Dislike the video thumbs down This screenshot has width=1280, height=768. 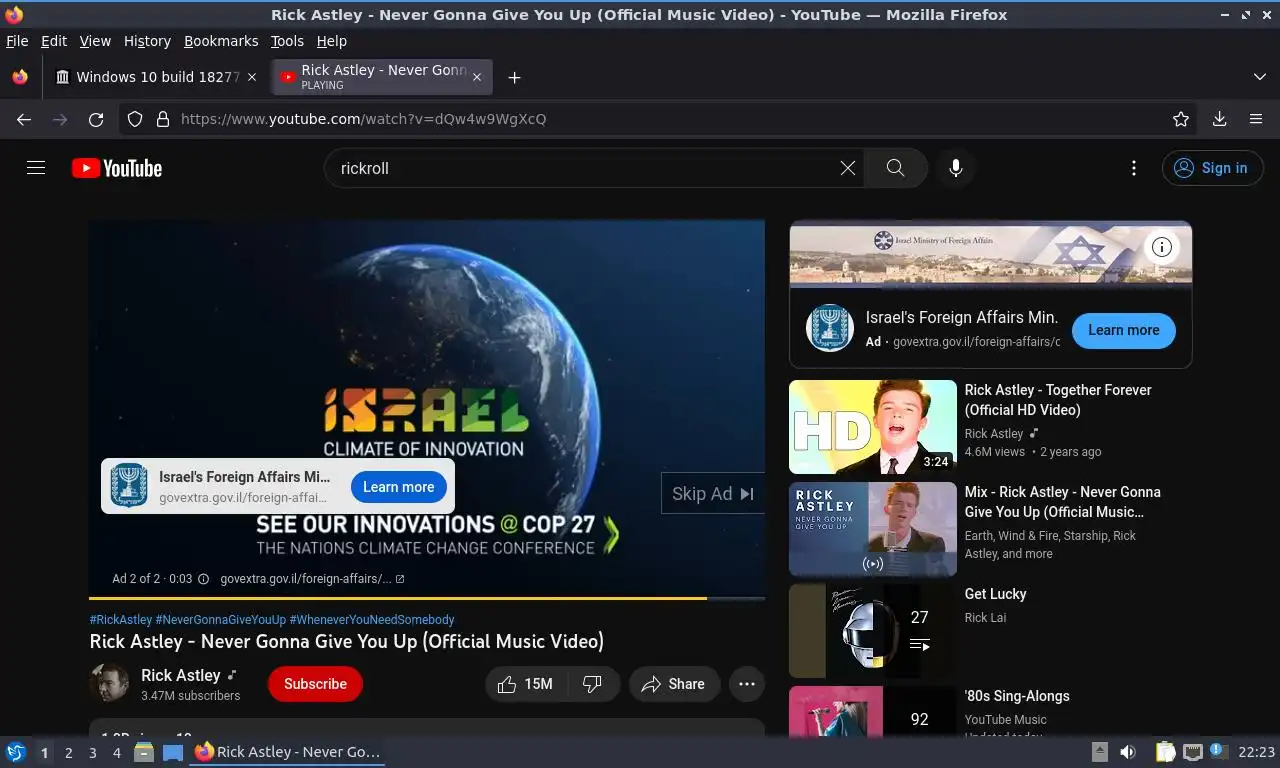click(x=593, y=684)
